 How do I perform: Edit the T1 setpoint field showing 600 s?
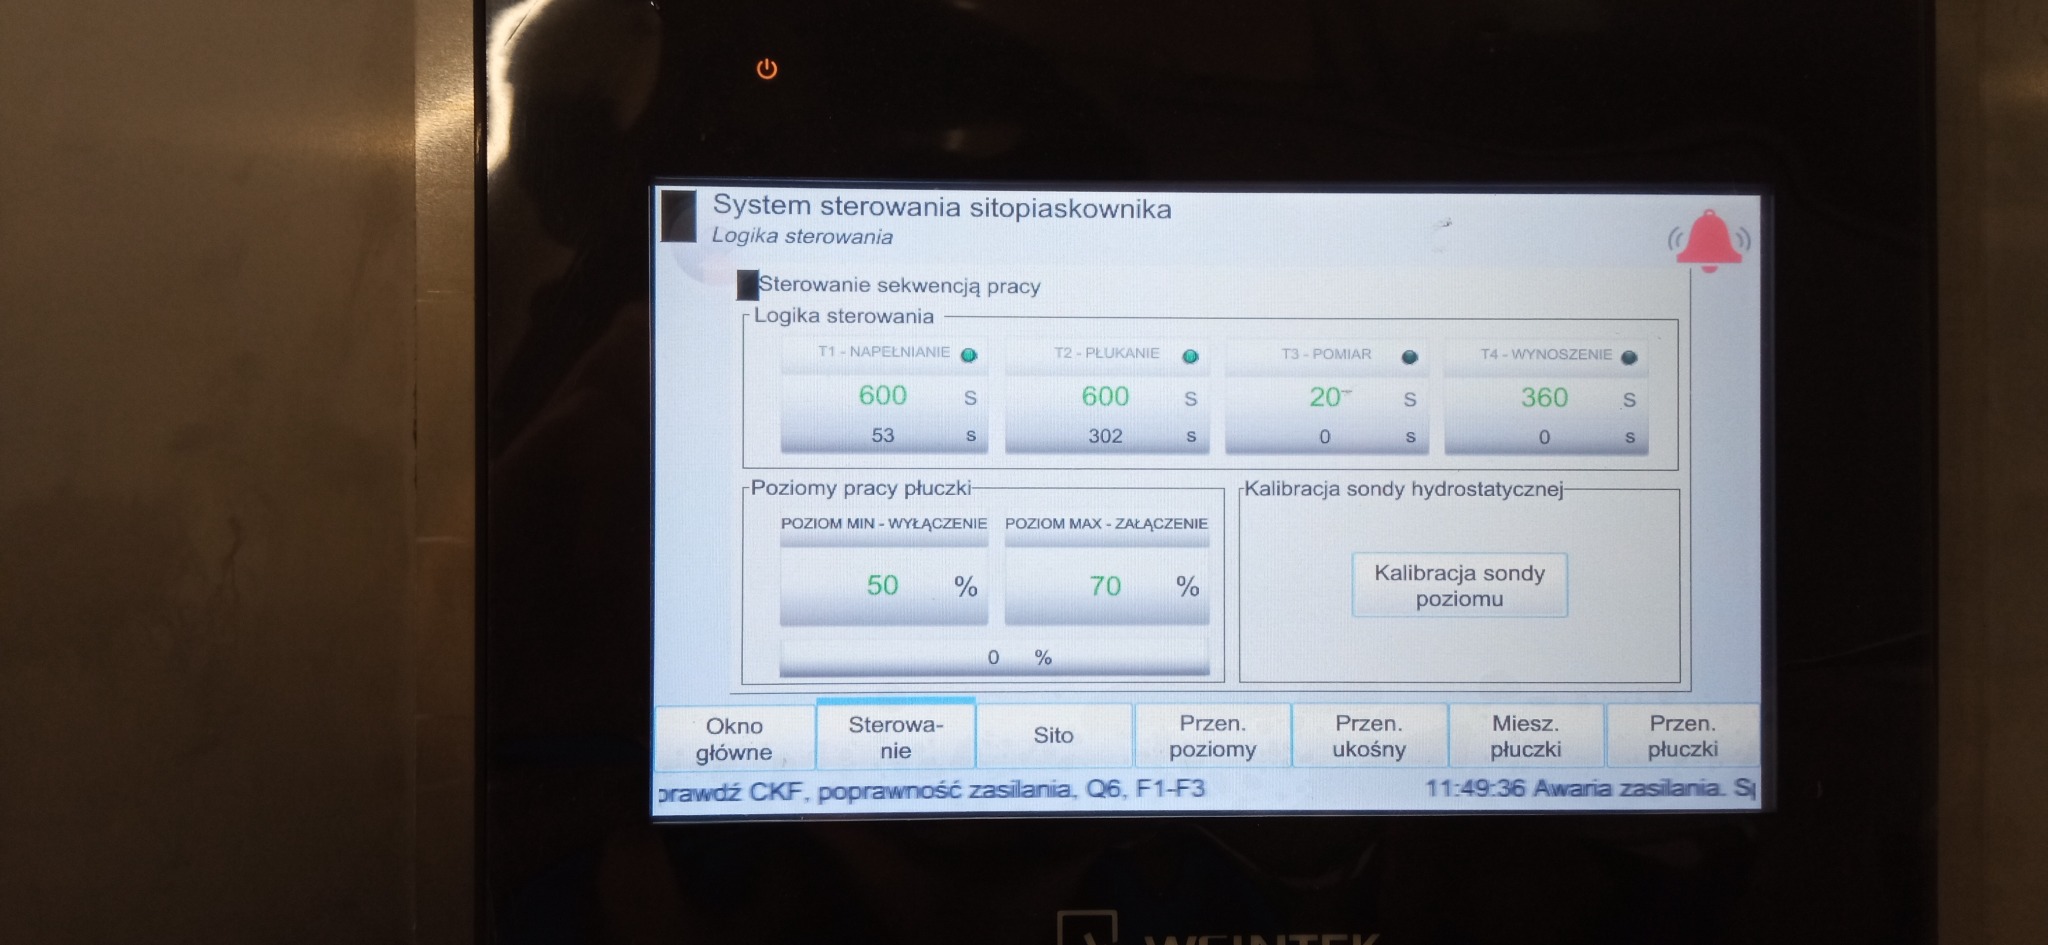883,397
